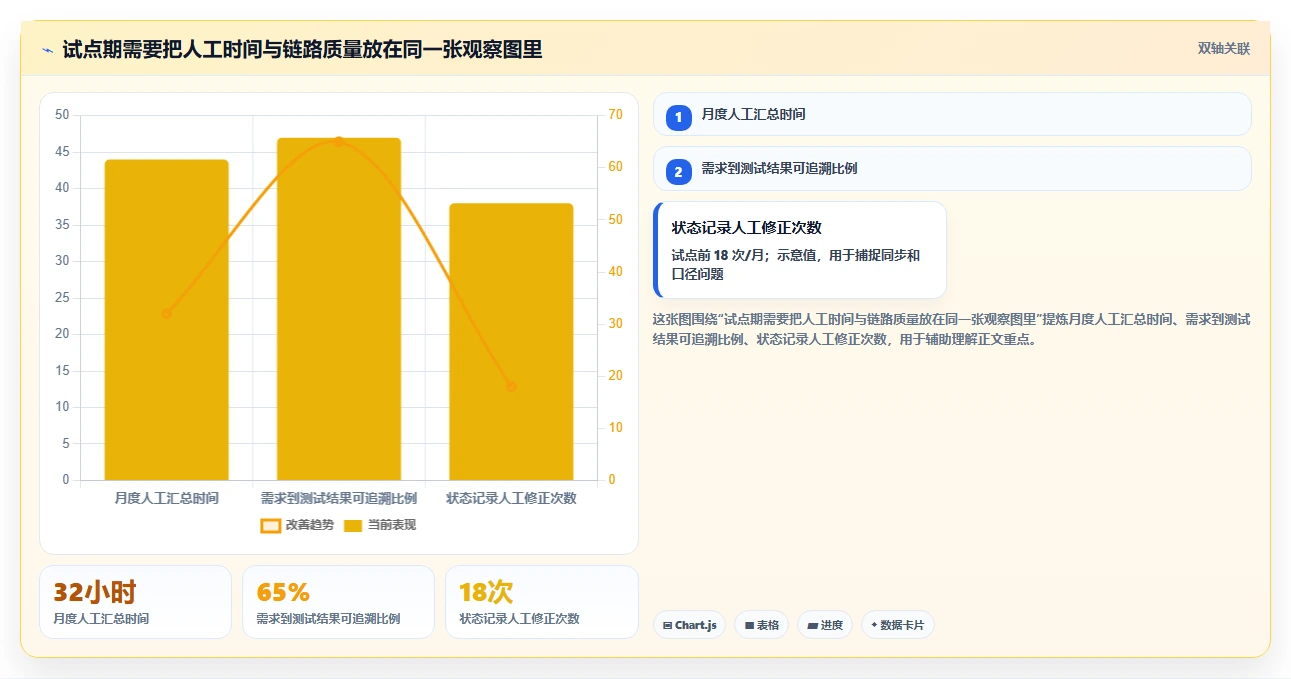Click the panel title 试点期需要把人工时间与链路质量
1291x679 pixels.
click(302, 49)
